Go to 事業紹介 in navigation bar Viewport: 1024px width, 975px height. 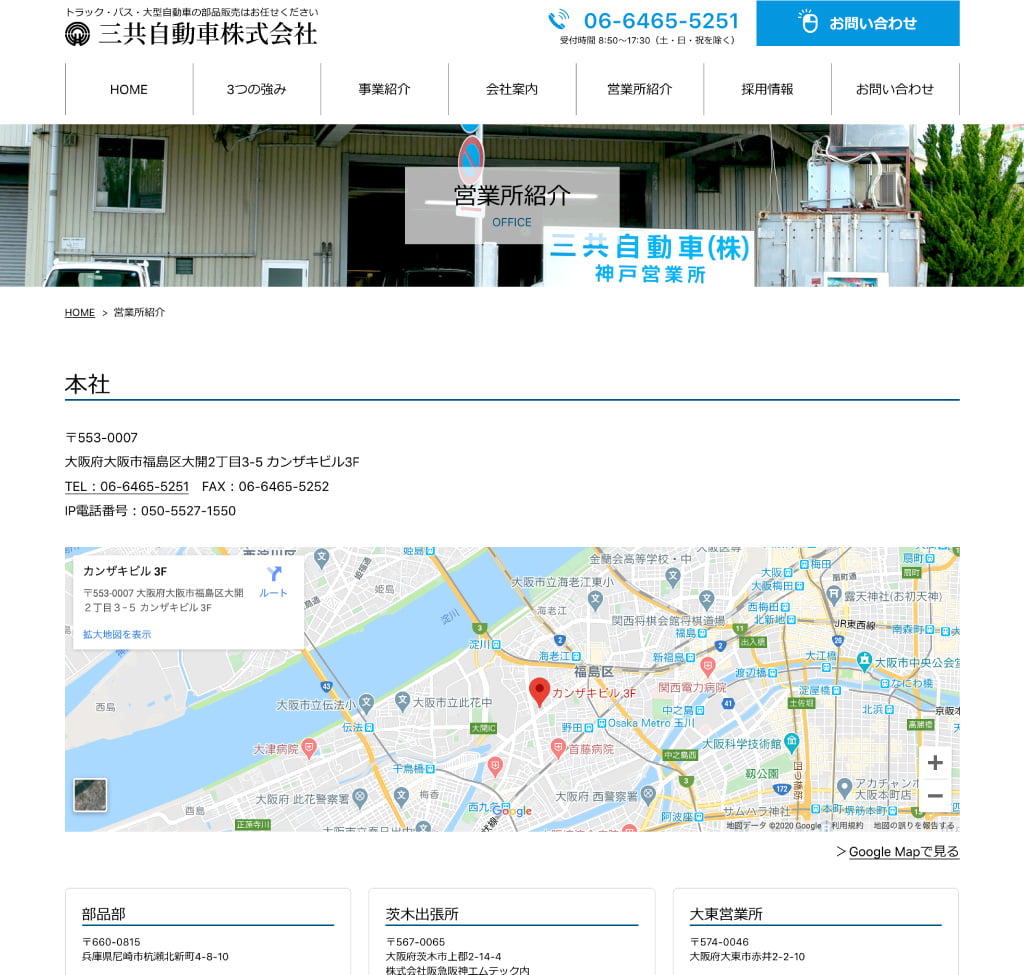[384, 89]
